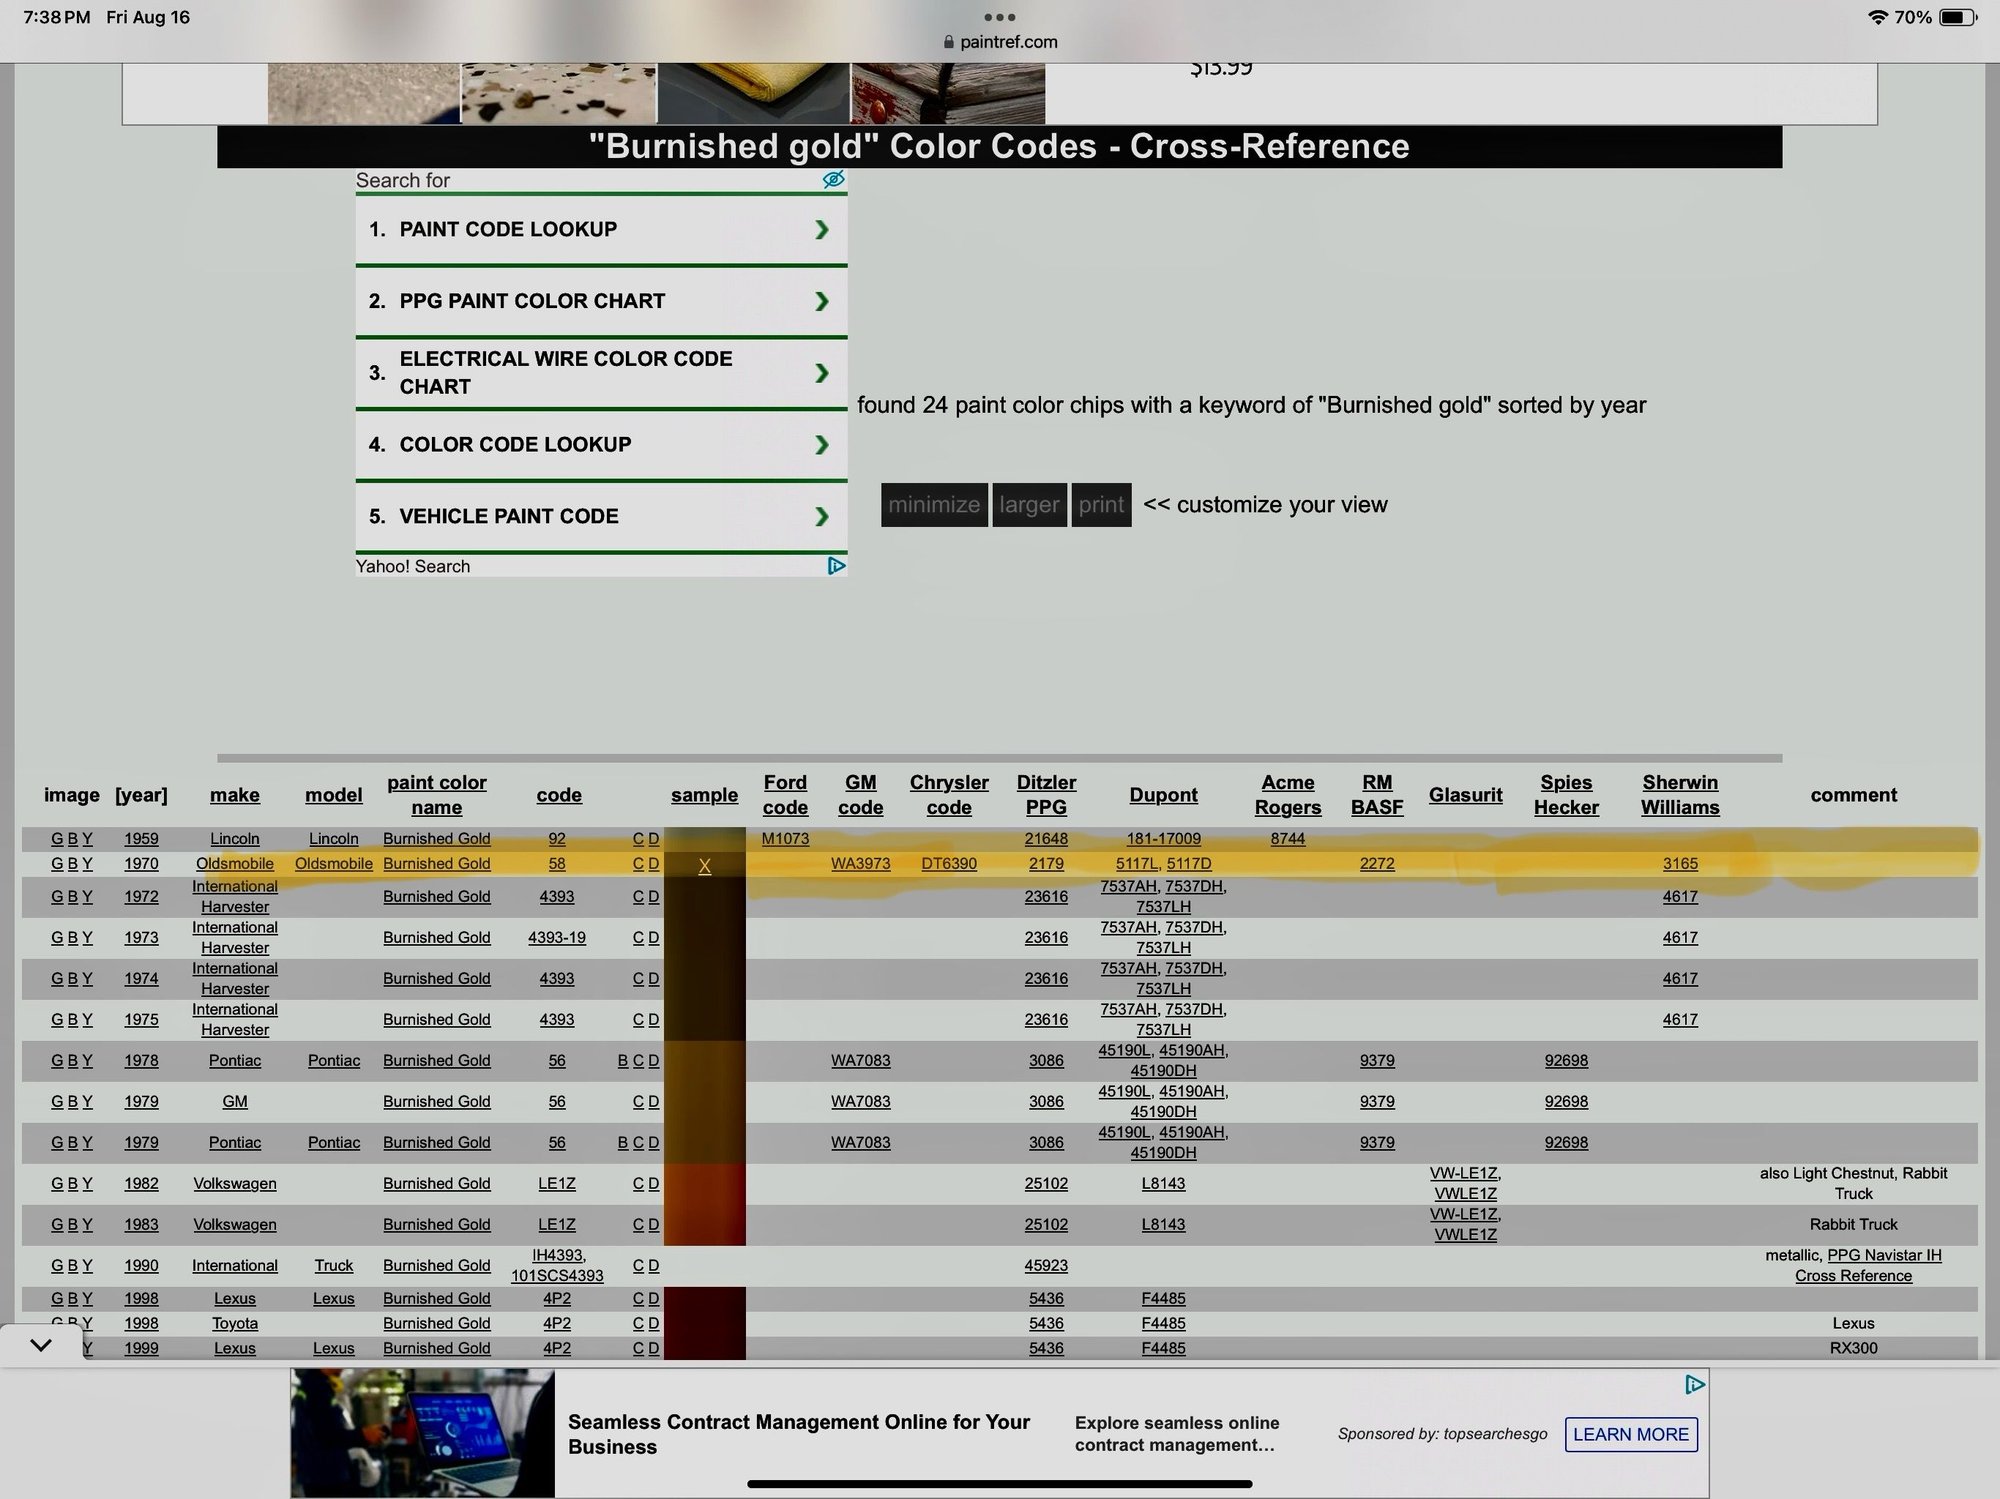The image size is (2000, 1499).
Task: Click the minimize view toggle button
Action: pos(933,505)
